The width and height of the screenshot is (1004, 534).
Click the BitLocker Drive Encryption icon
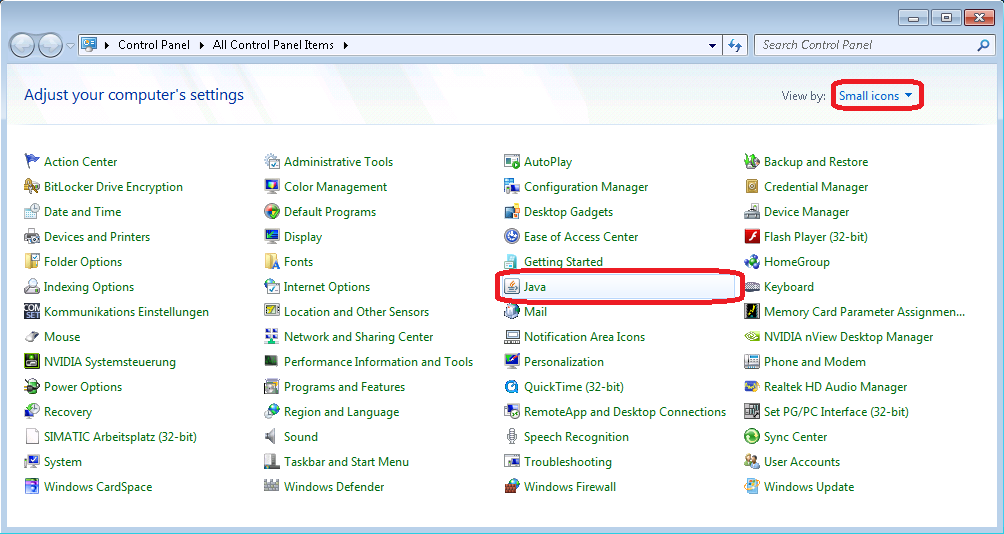pyautogui.click(x=32, y=187)
